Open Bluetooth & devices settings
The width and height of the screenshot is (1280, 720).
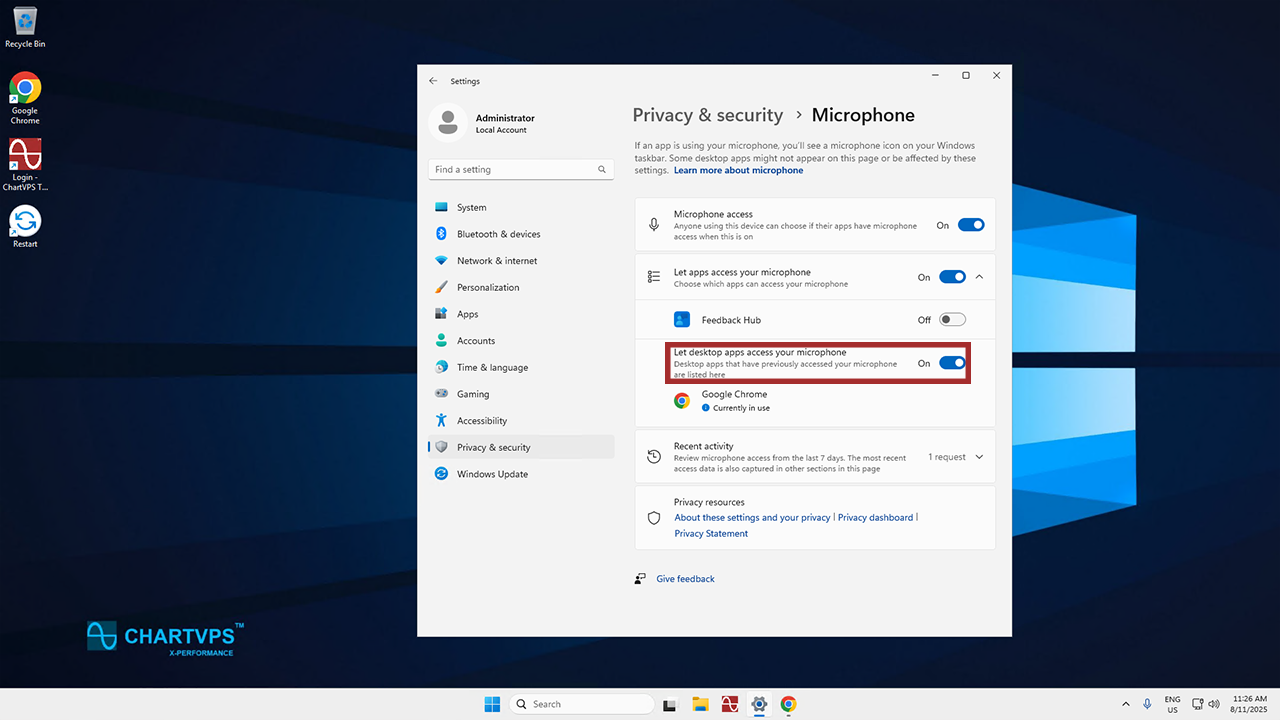point(498,234)
